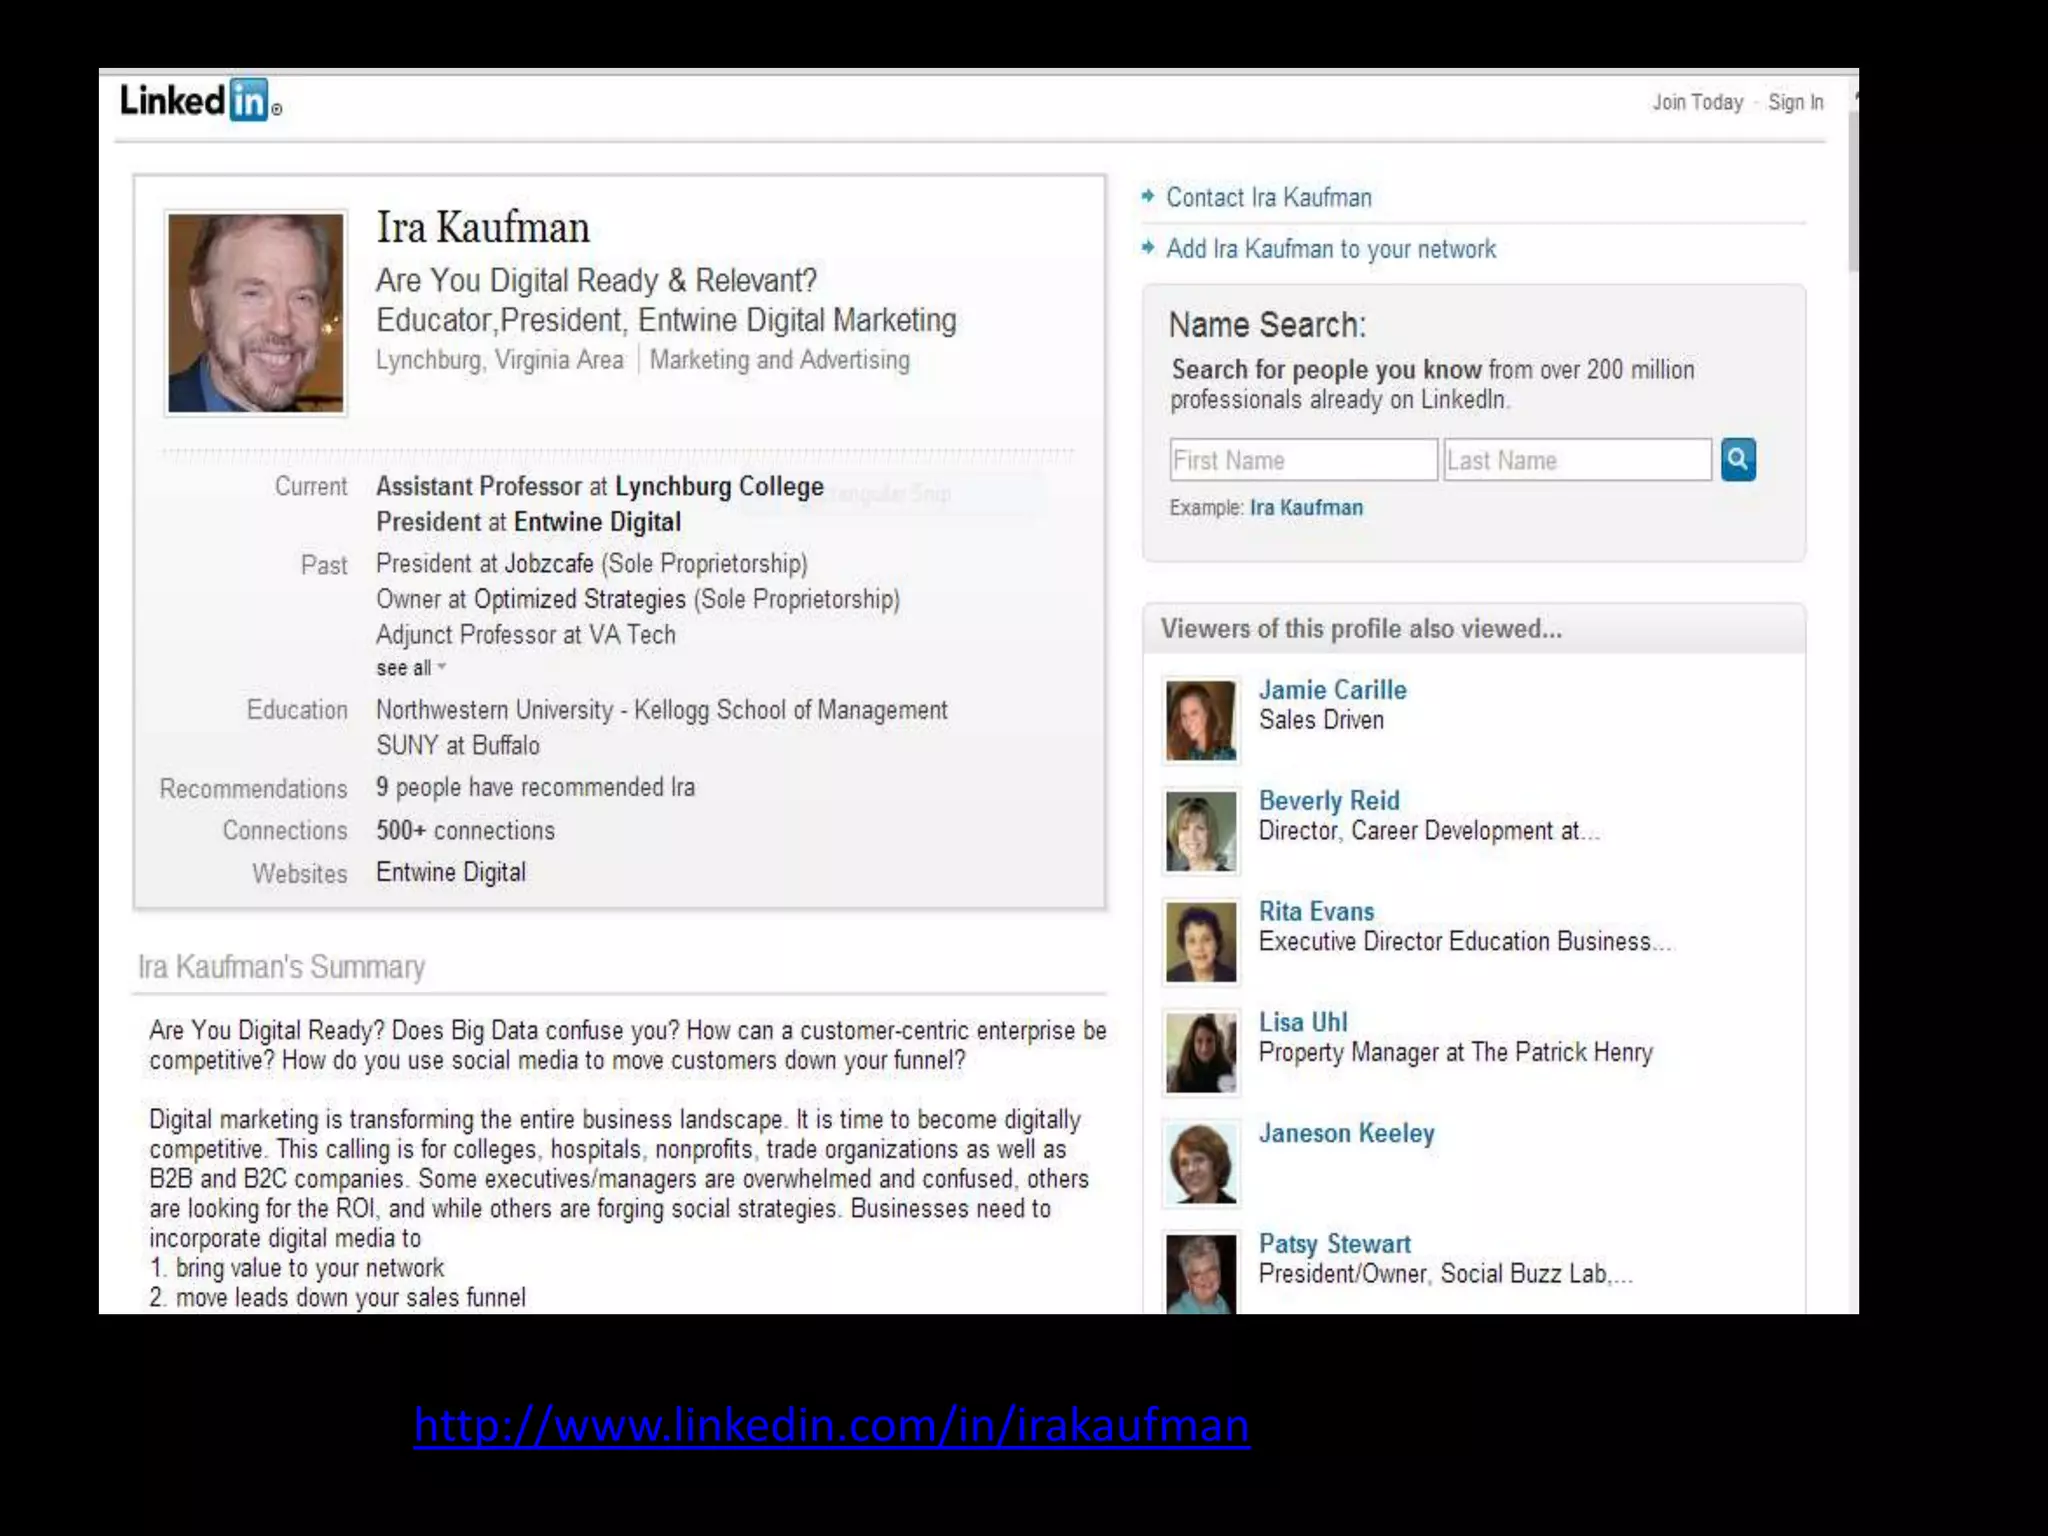2048x1536 pixels.
Task: Open Beverly Reid name link
Action: point(1329,801)
